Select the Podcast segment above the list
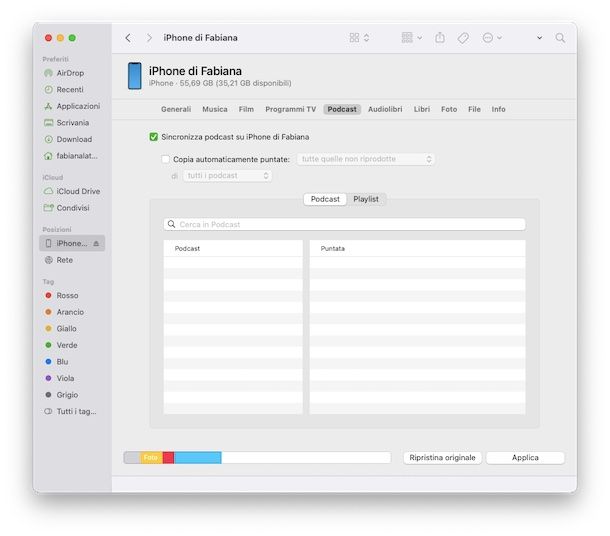The image size is (610, 536). (x=325, y=199)
